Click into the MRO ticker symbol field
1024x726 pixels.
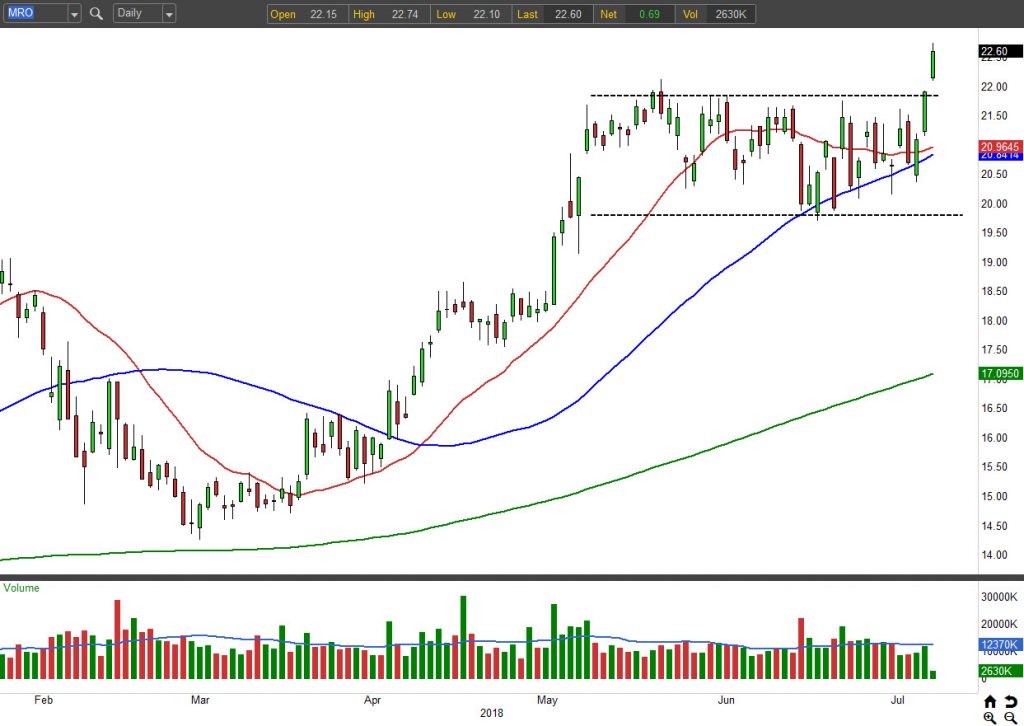(x=35, y=14)
